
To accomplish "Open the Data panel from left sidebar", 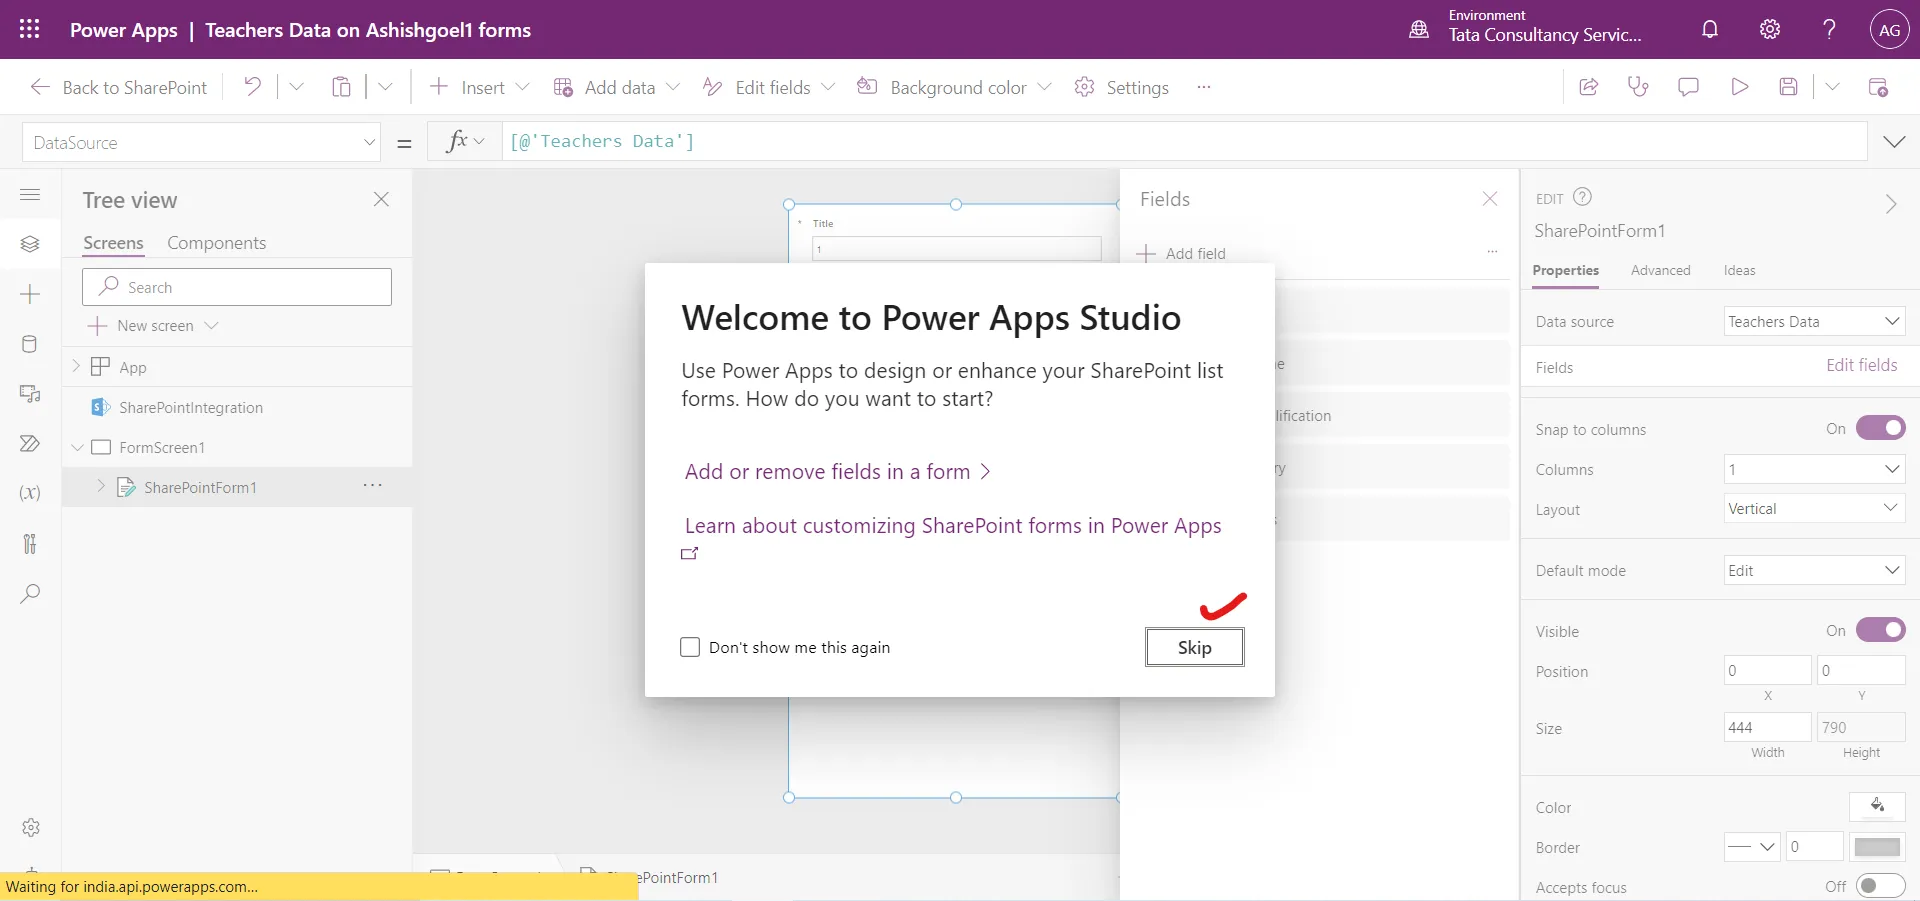I will coord(30,345).
